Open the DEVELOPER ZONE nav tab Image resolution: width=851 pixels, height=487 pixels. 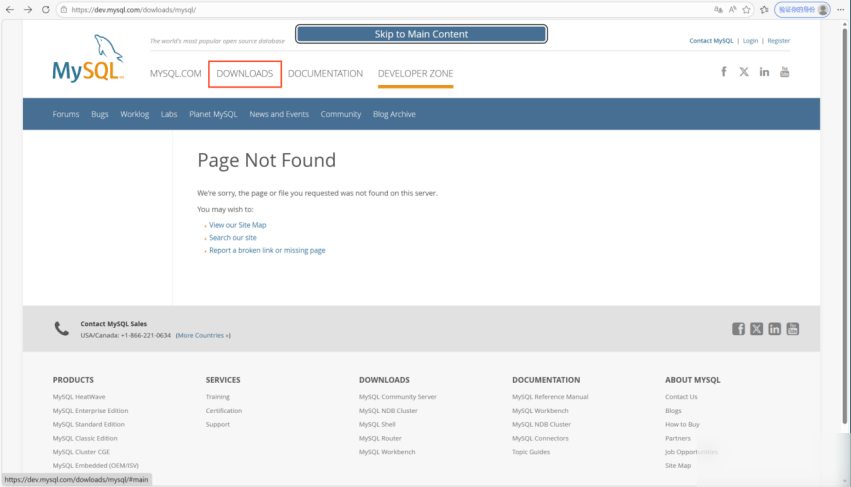coord(416,73)
